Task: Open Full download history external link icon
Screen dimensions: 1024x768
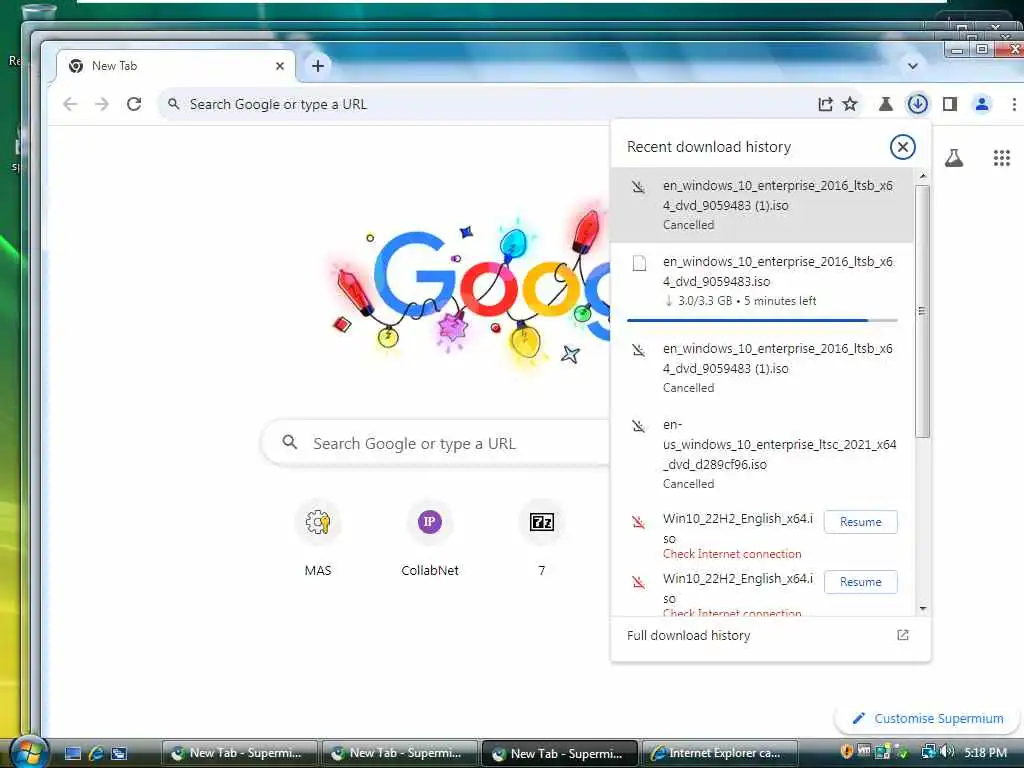Action: point(903,635)
